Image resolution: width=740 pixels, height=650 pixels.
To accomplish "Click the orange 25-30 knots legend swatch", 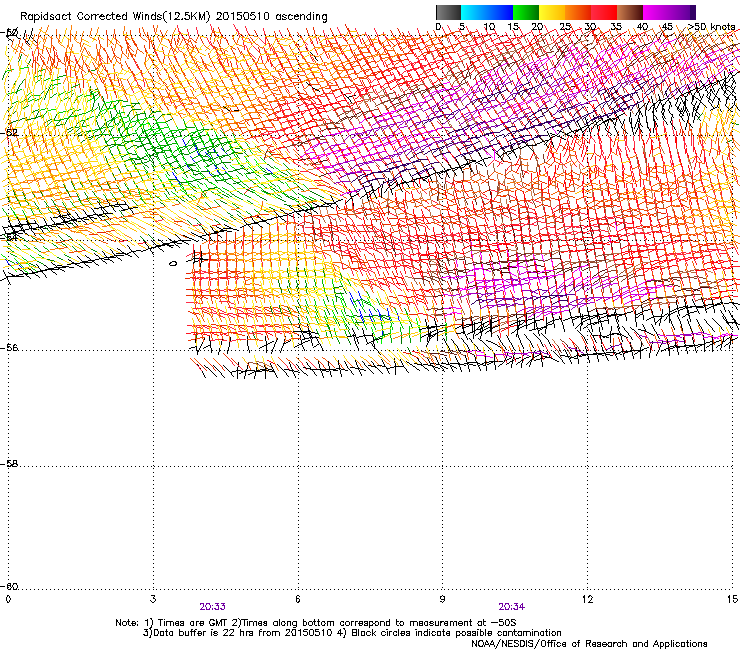I will tap(578, 12).
